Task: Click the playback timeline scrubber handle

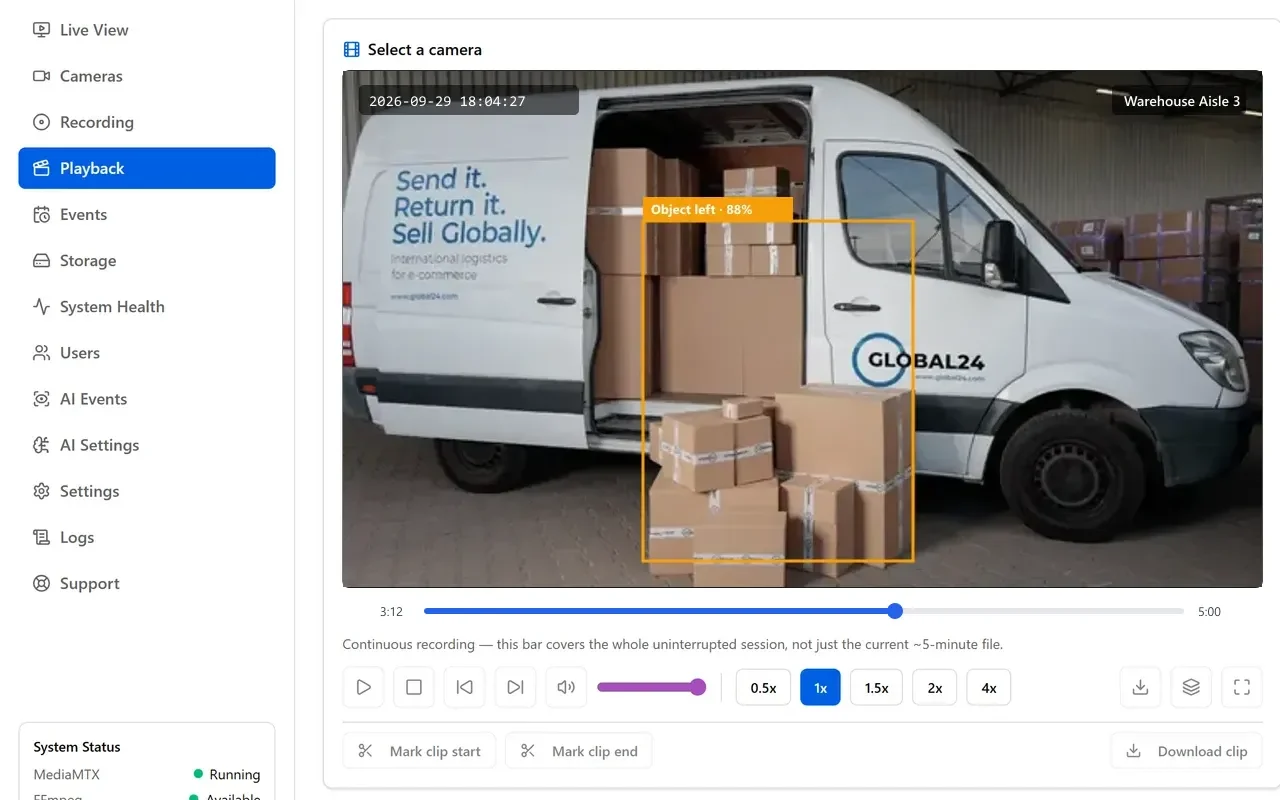Action: 895,611
